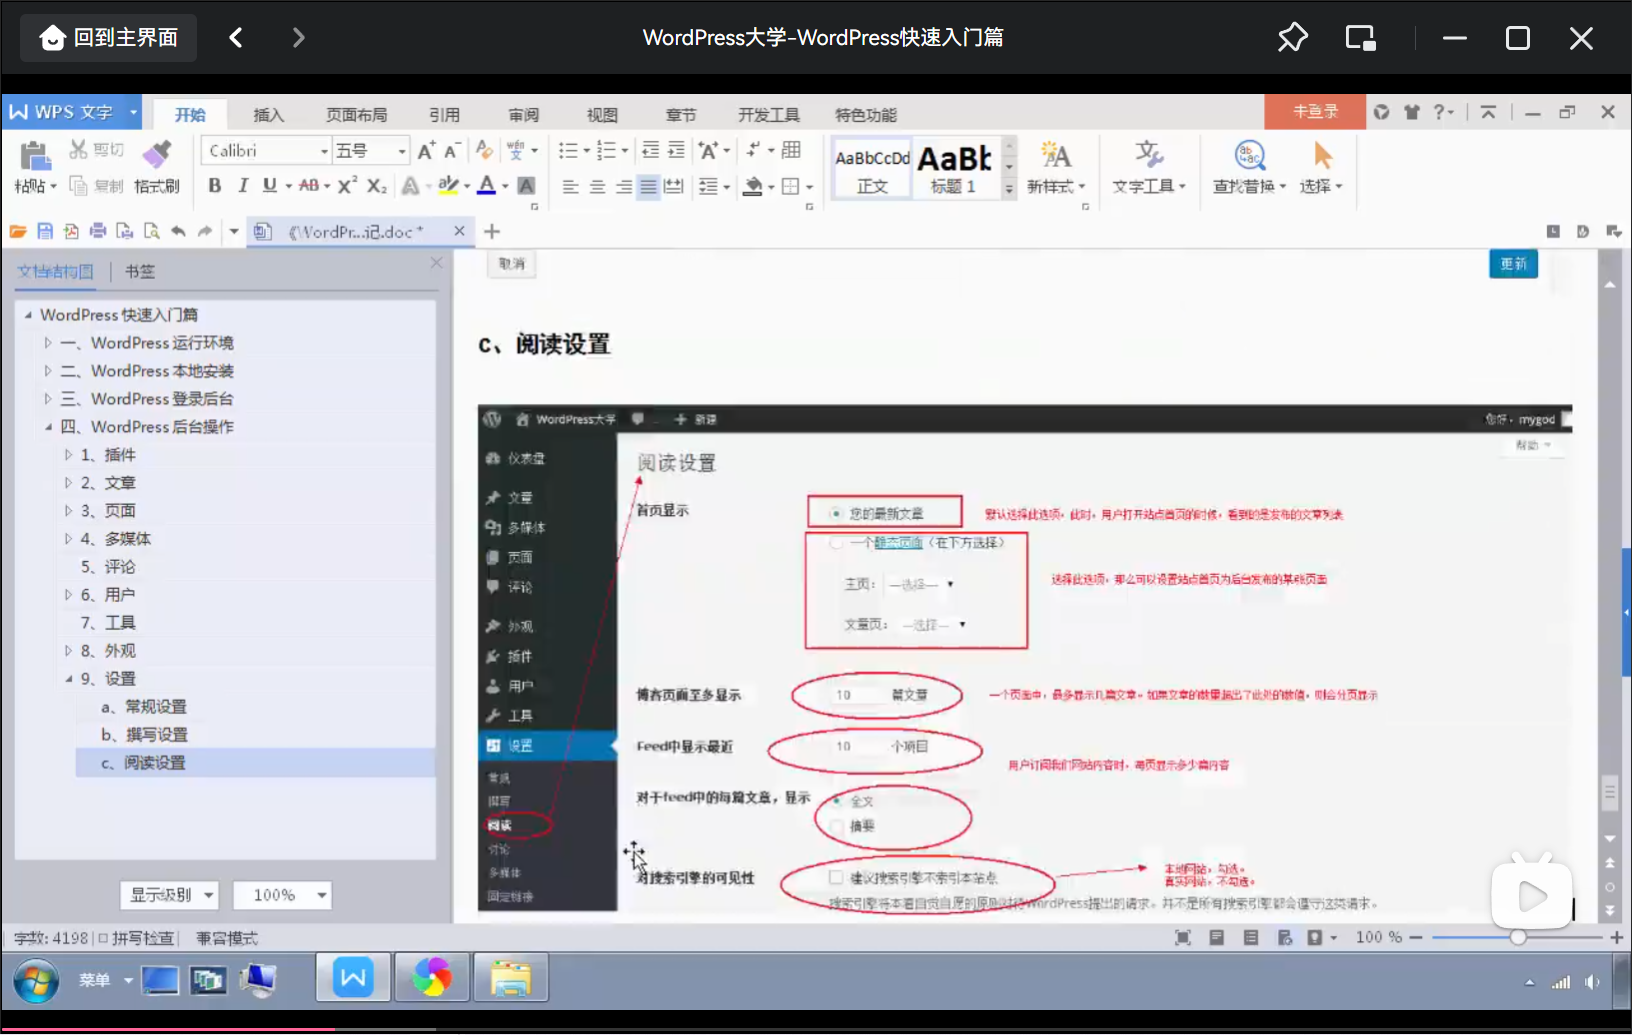Select the 一个静态页面 radio option
Screen dimensions: 1632x1035
836,543
